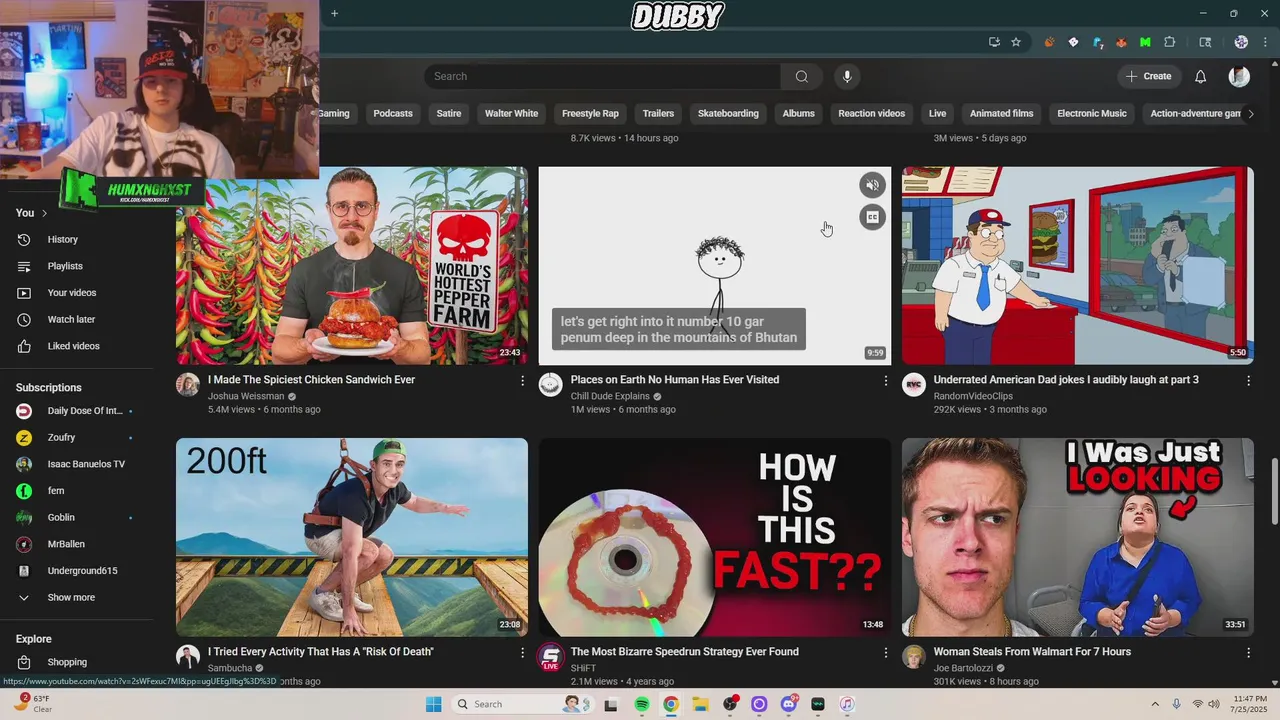This screenshot has height=720, width=1280.
Task: Open the Joe Bartolozzi channel link
Action: 964,668
